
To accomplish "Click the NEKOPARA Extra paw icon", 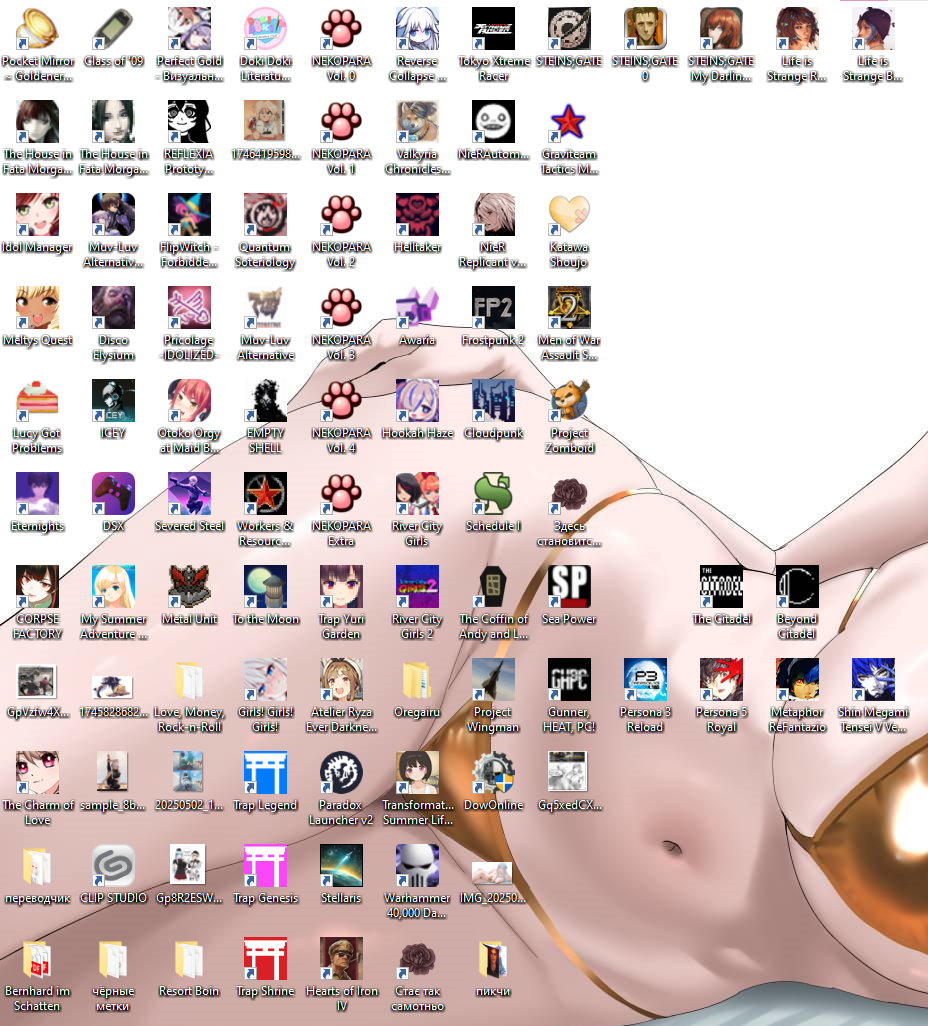I will pos(341,494).
